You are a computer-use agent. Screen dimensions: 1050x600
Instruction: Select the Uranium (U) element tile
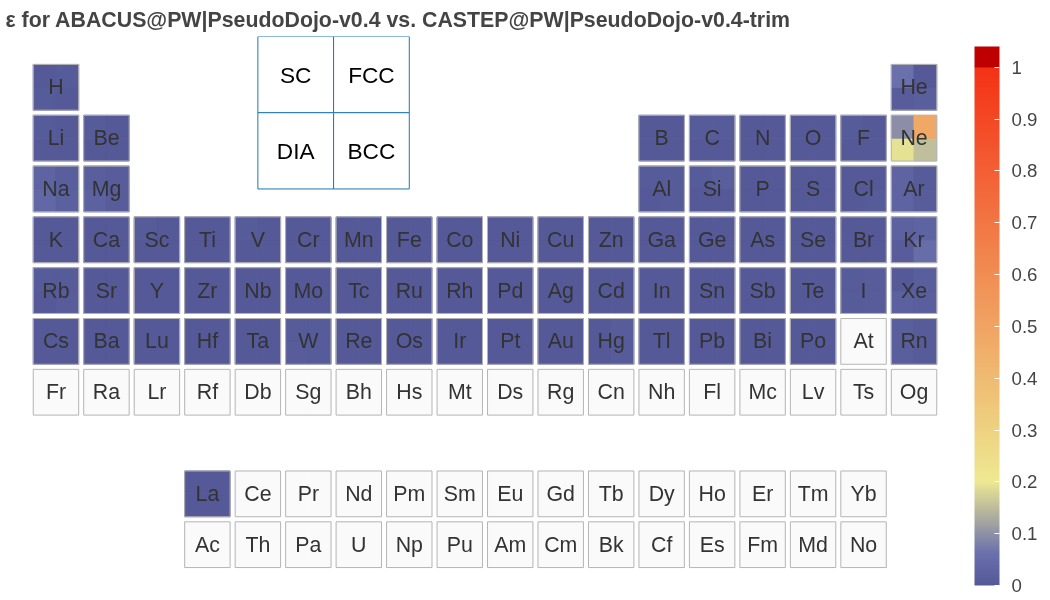[358, 545]
